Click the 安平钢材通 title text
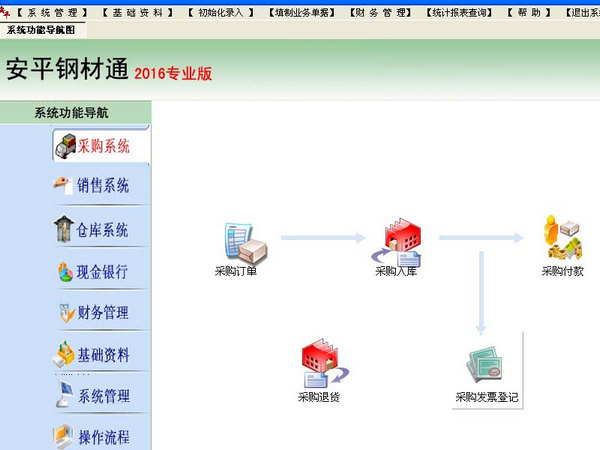 pyautogui.click(x=67, y=69)
